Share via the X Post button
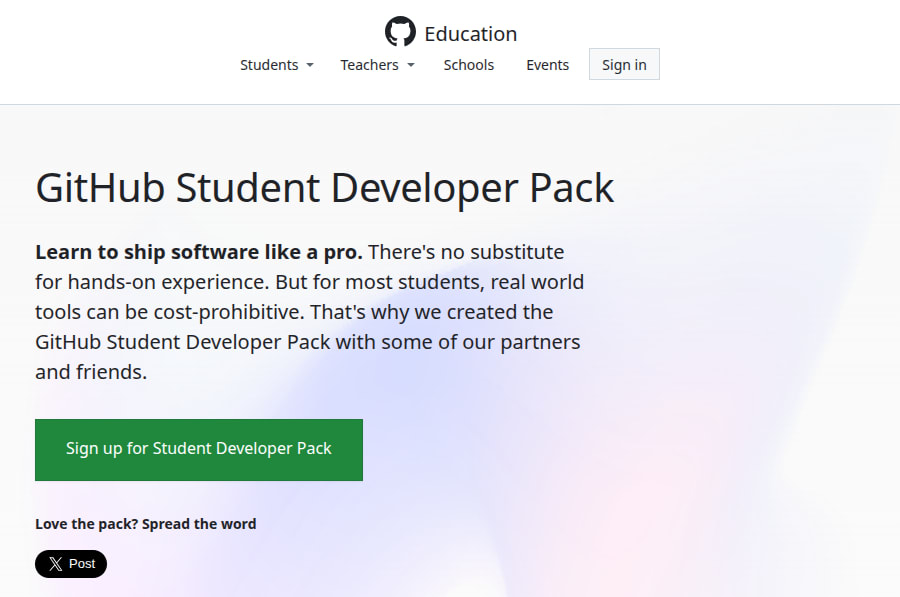The height and width of the screenshot is (597, 900). point(71,564)
